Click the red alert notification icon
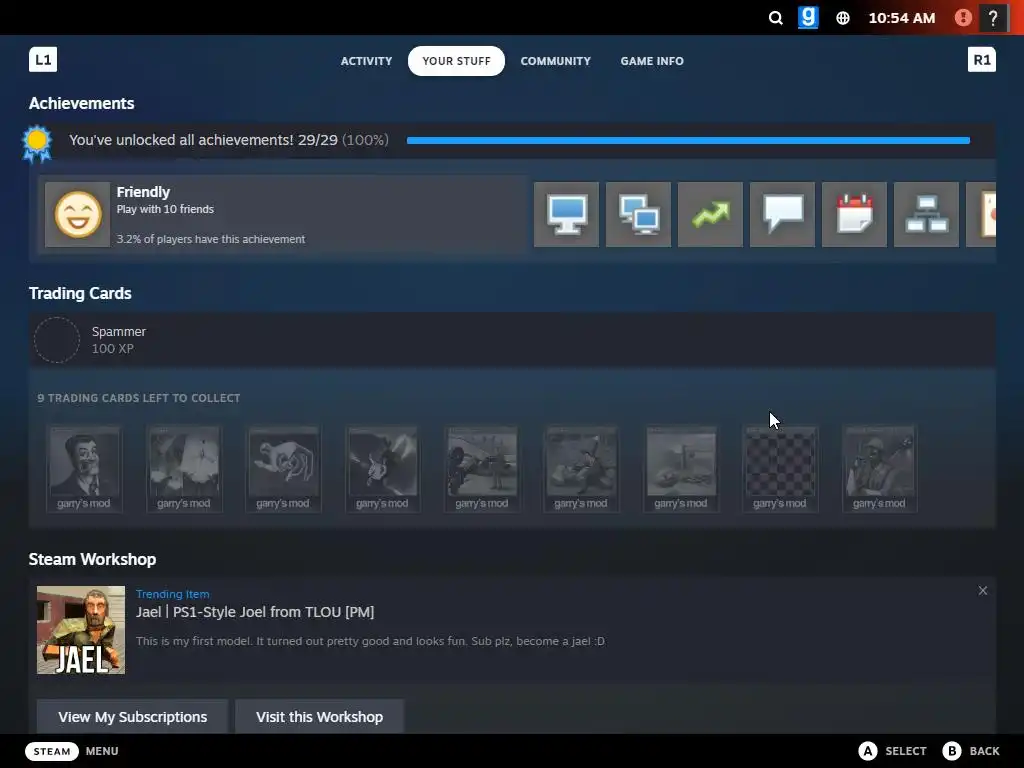This screenshot has width=1024, height=768. click(x=963, y=18)
